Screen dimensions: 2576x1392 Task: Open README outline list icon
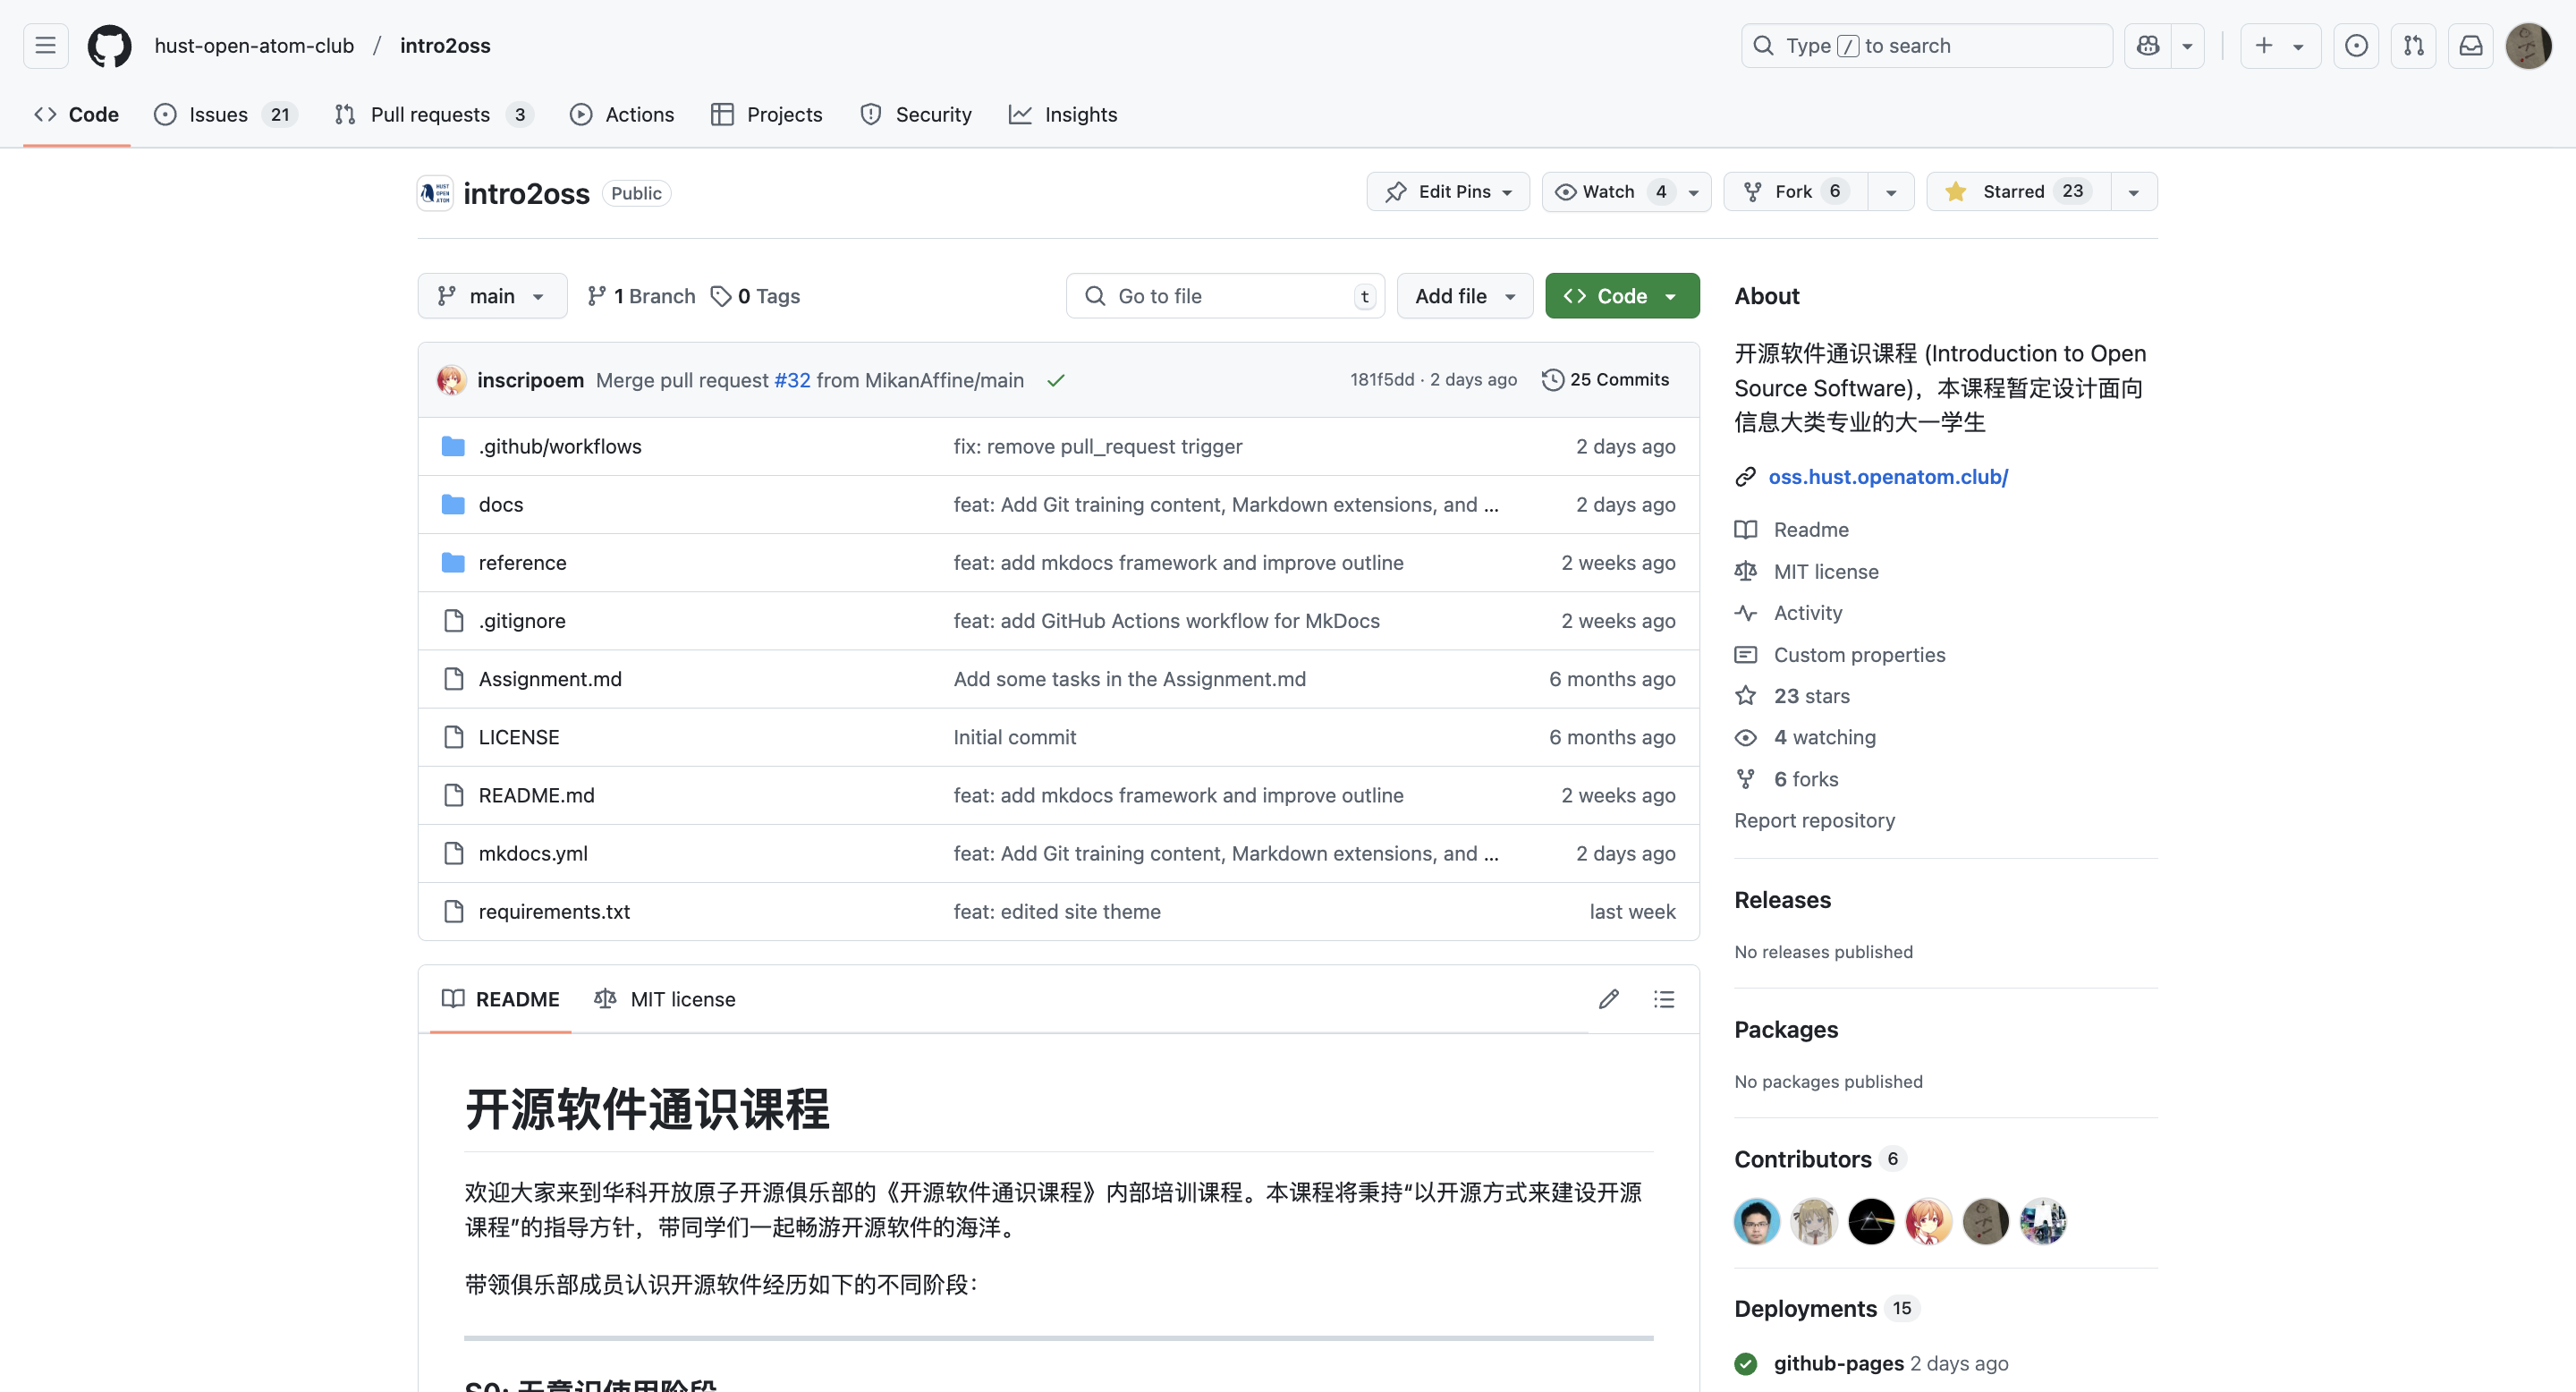pos(1664,999)
